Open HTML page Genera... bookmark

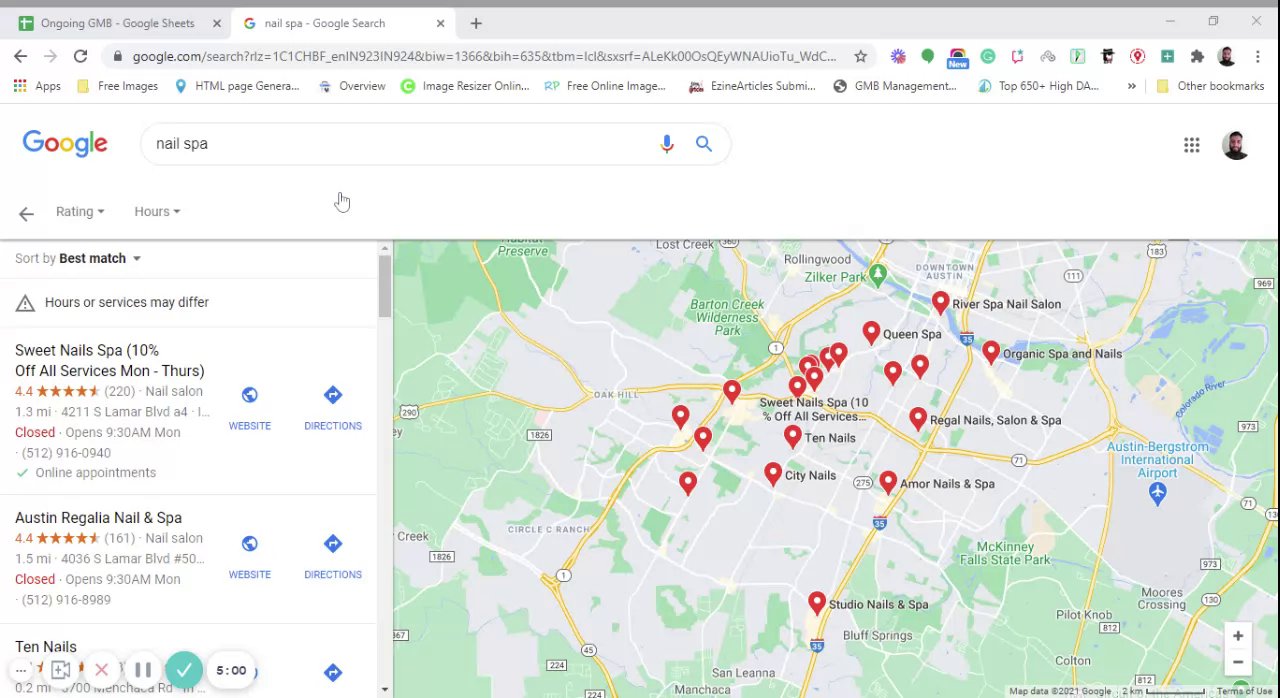pyautogui.click(x=236, y=86)
